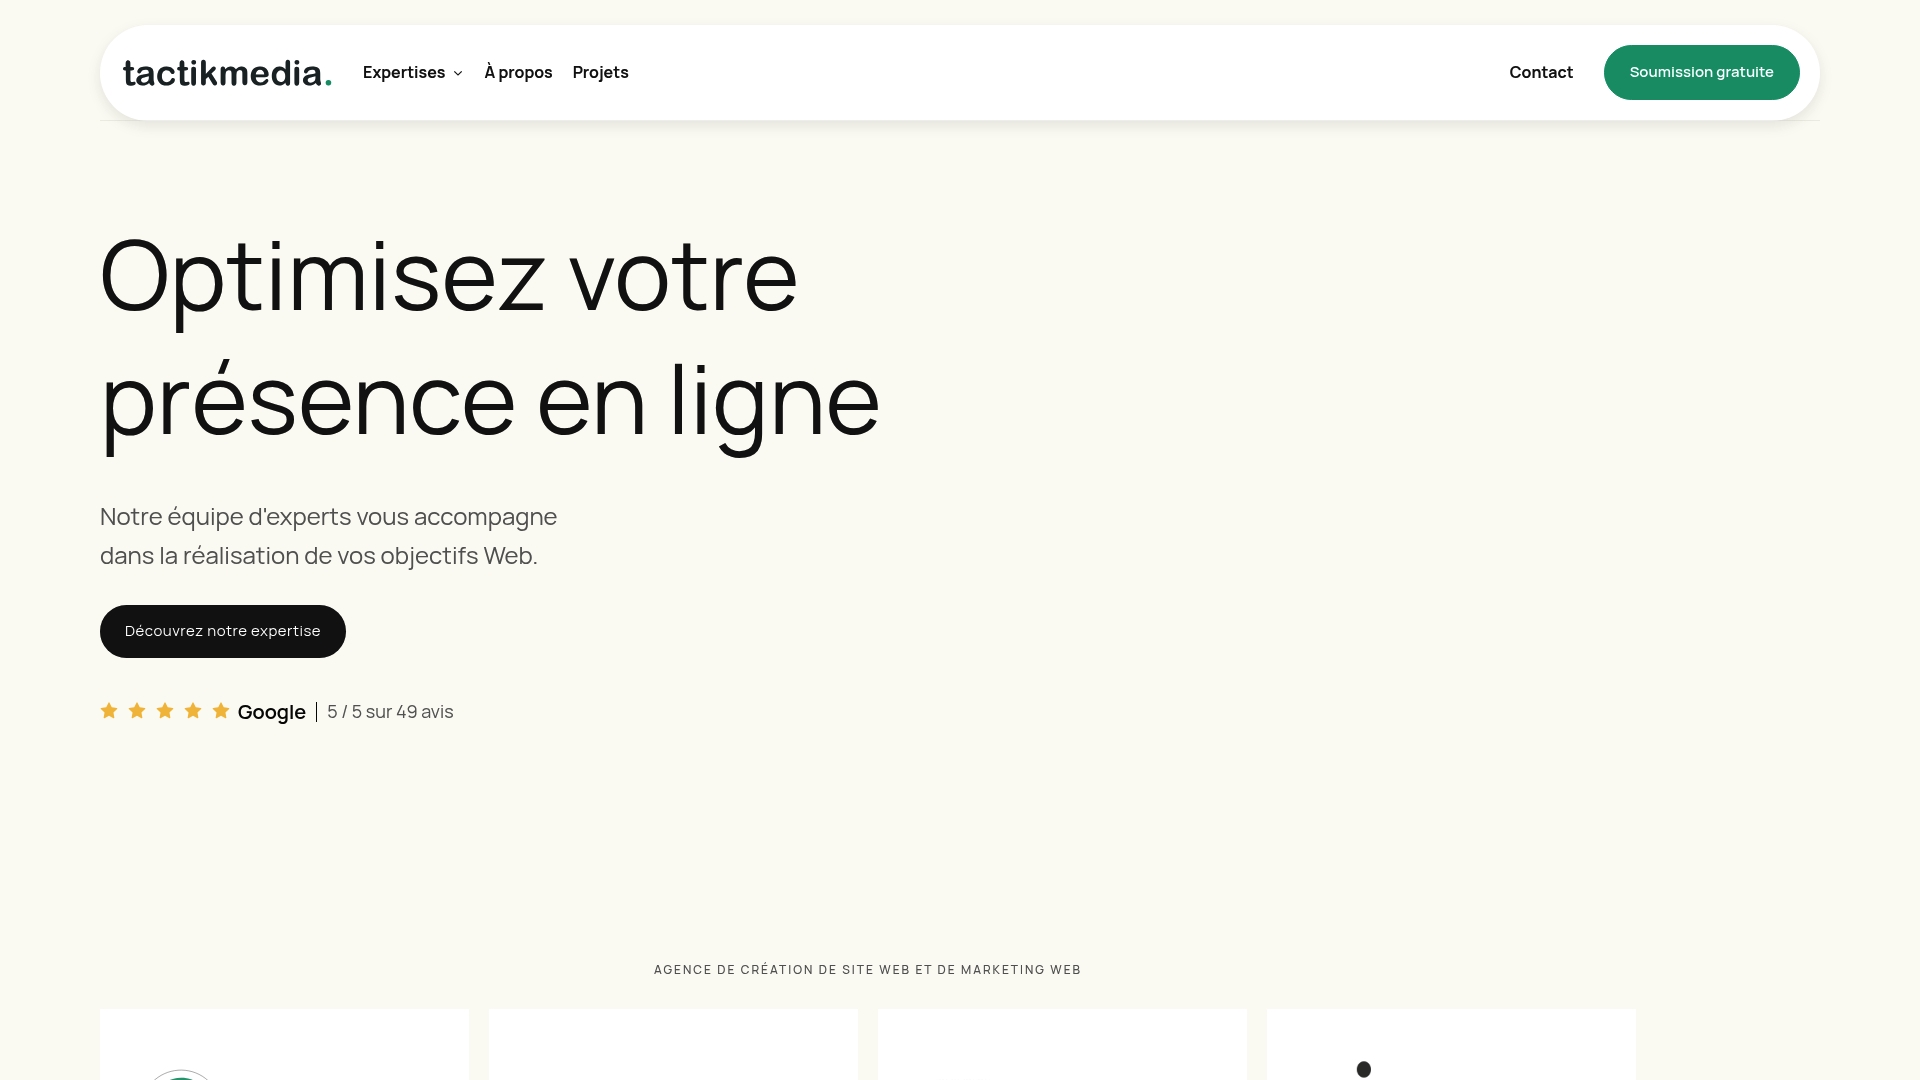Screen dimensions: 1920x1080
Task: Click the first gold rating star
Action: pos(109,711)
